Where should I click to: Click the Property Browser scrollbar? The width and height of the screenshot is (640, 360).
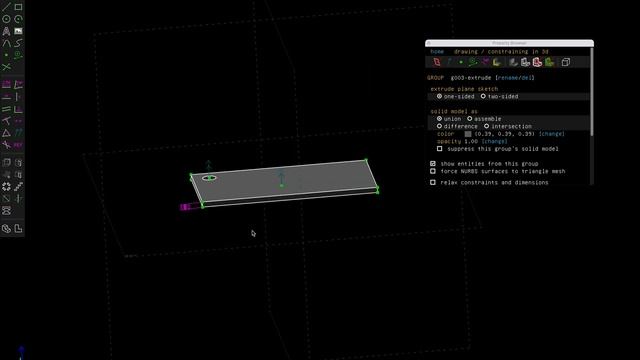592,92
